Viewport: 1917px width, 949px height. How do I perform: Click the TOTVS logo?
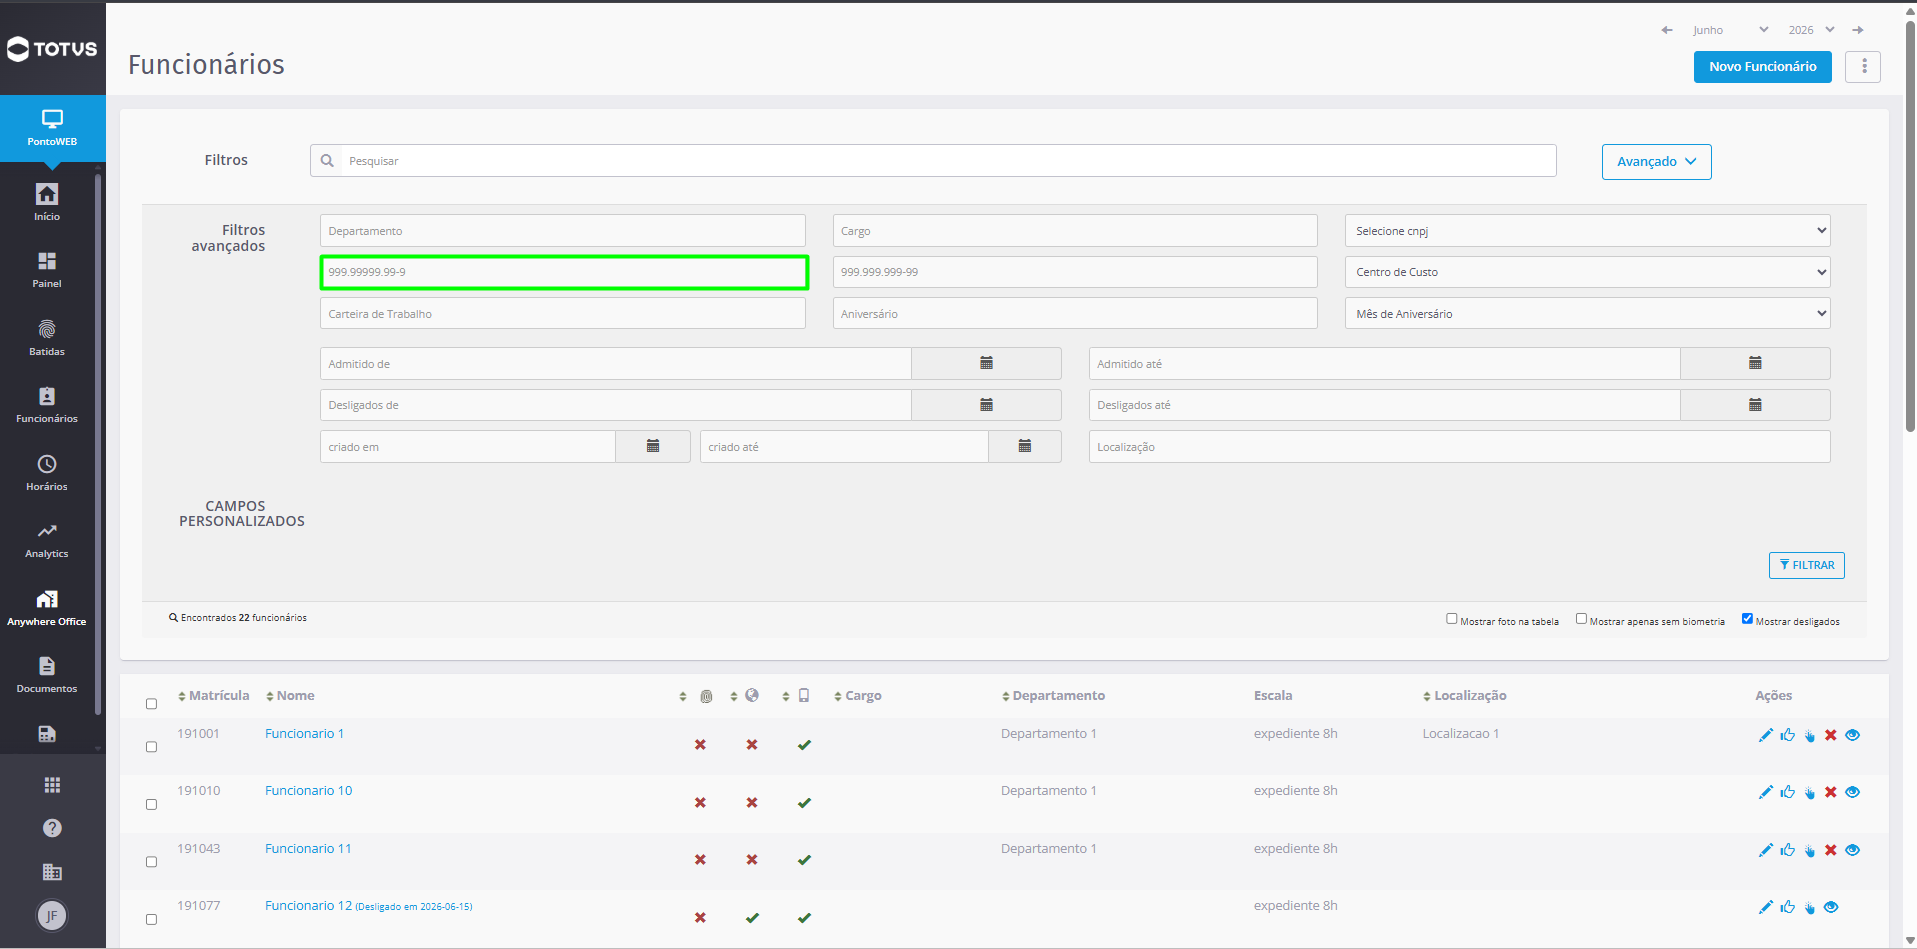[52, 48]
